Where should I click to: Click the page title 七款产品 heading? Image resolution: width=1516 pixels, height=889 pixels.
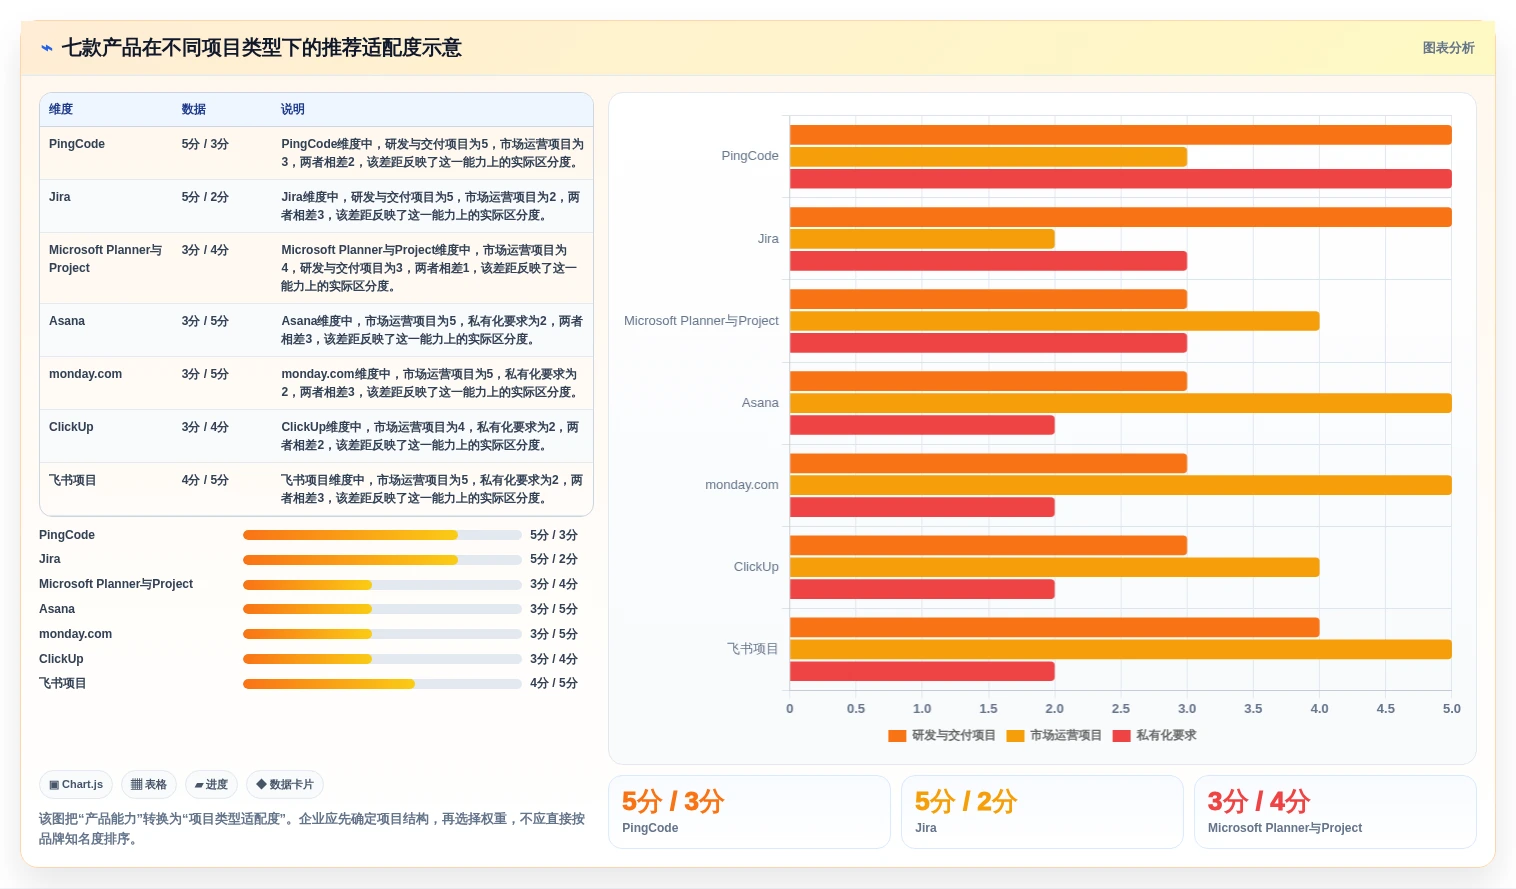pyautogui.click(x=262, y=48)
